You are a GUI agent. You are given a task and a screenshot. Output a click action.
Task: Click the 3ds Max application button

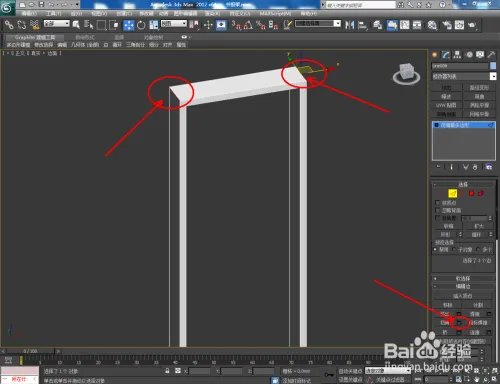[7, 8]
